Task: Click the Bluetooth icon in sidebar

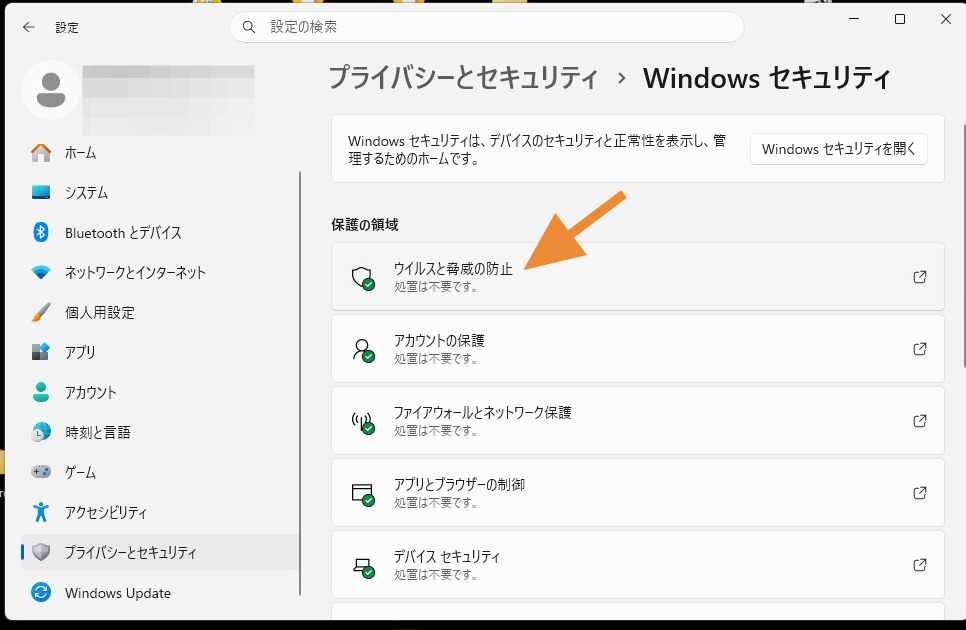Action: click(41, 232)
